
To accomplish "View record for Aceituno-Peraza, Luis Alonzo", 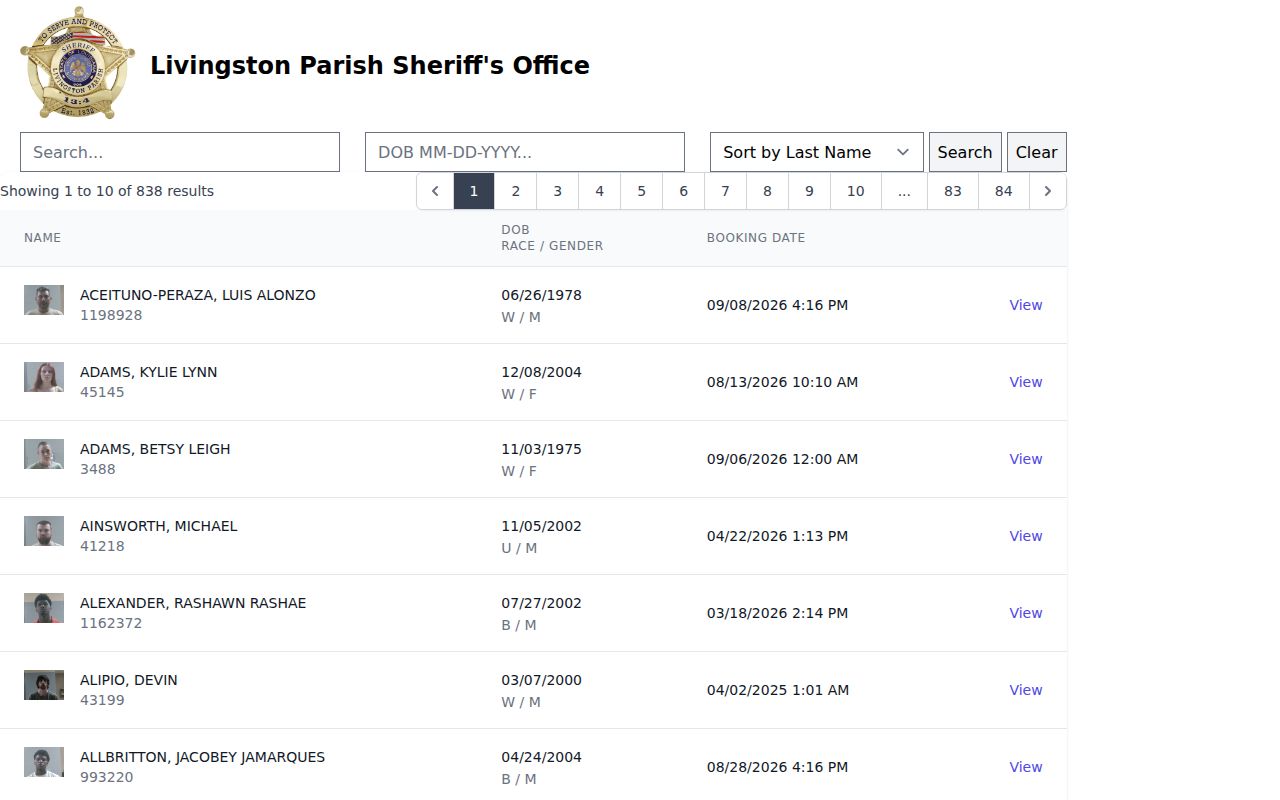I will [1026, 305].
